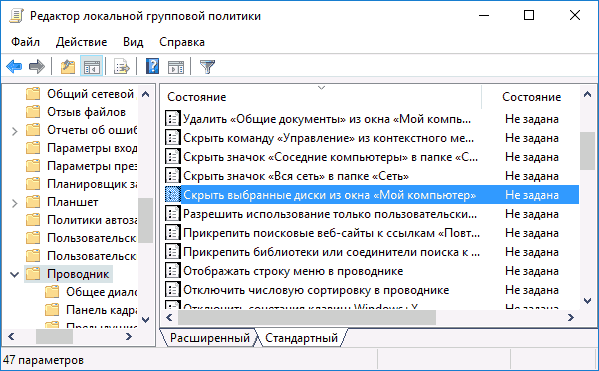Expand the «Планшет» tree node
Image resolution: width=599 pixels, height=371 pixels.
pos(15,203)
